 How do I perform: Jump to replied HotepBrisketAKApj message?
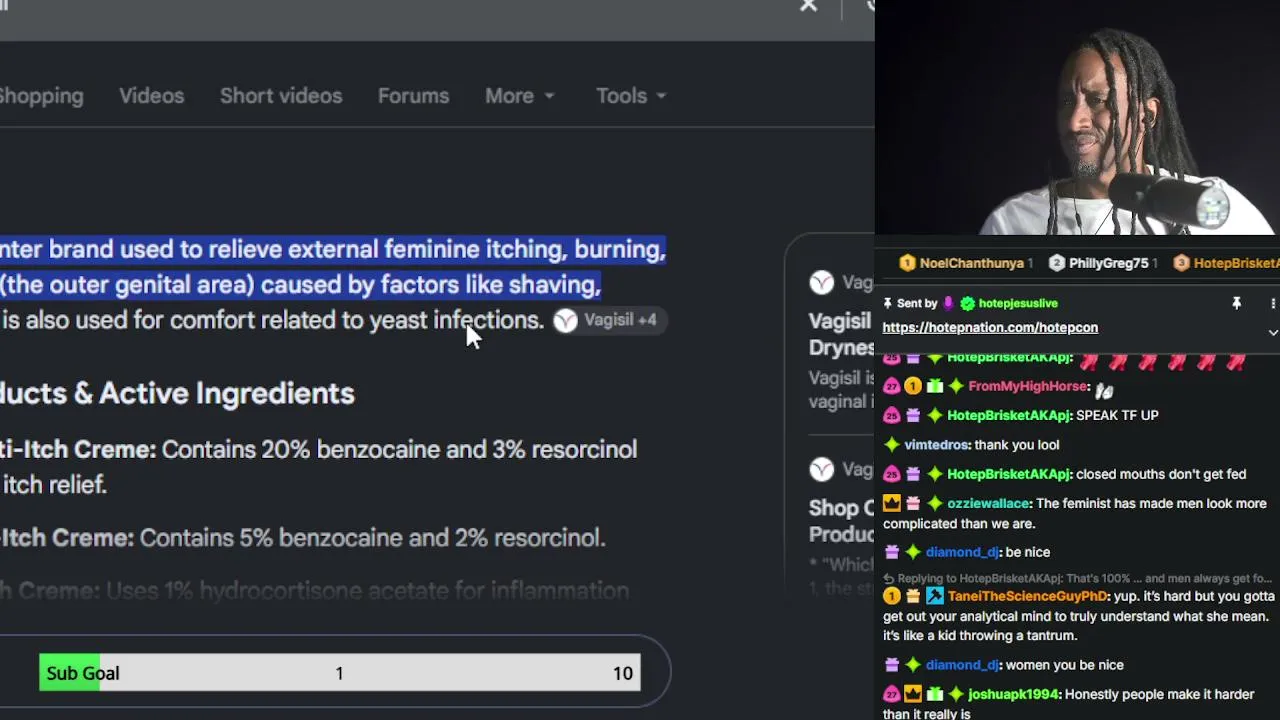[x=1078, y=578]
